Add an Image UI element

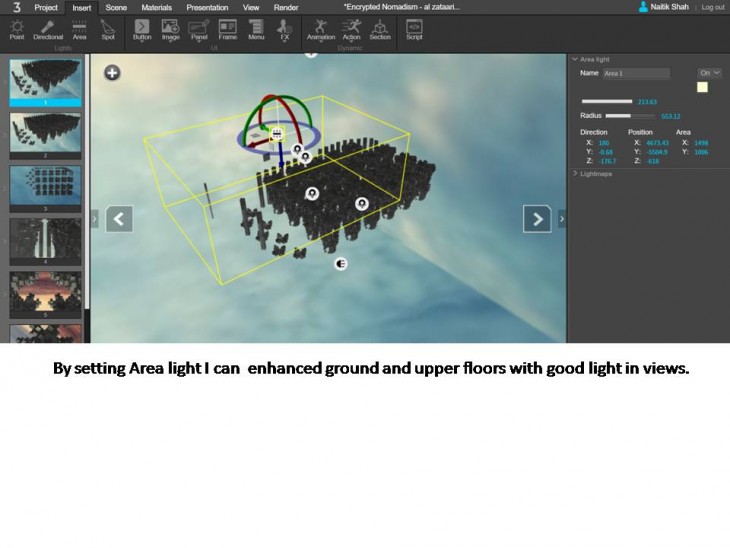(x=170, y=29)
